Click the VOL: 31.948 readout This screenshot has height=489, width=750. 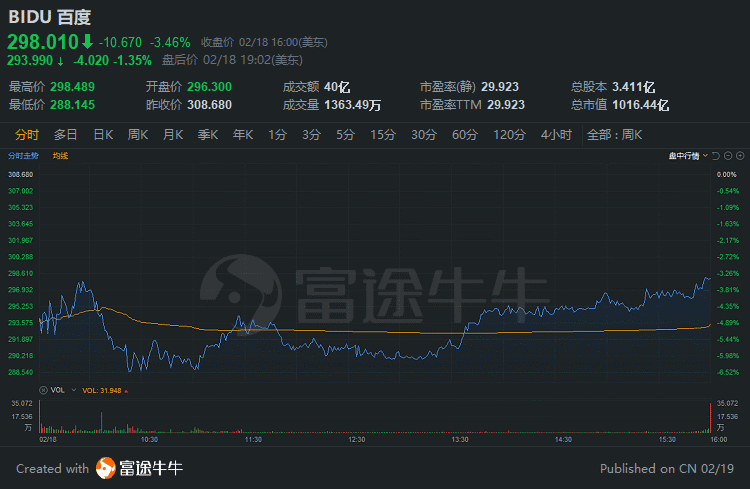[x=101, y=390]
